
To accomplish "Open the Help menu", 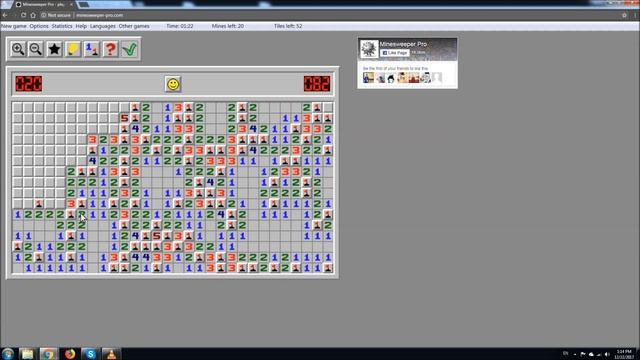I will coord(81,26).
